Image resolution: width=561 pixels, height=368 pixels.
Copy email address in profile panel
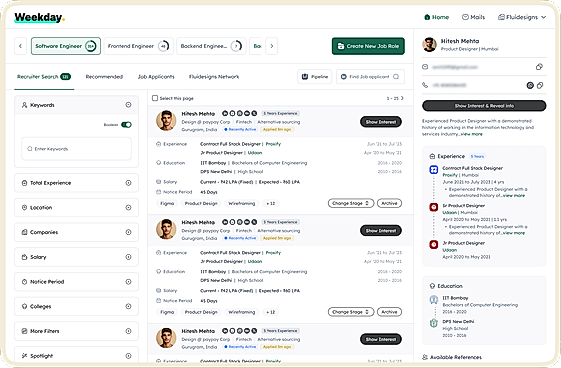point(539,67)
